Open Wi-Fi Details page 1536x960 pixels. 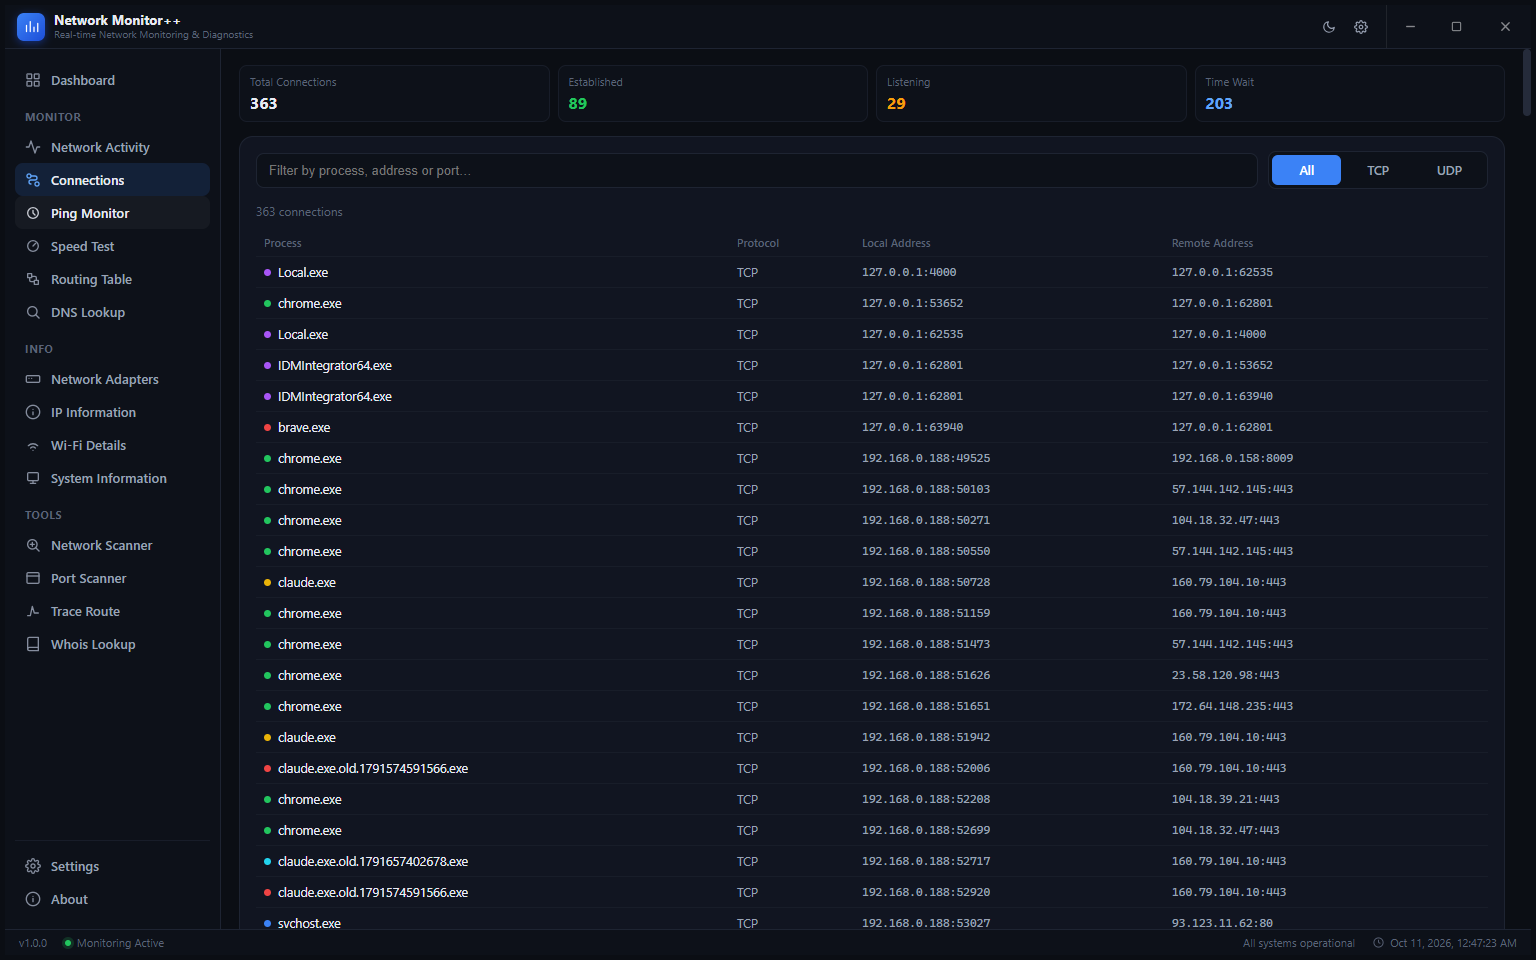coord(112,445)
